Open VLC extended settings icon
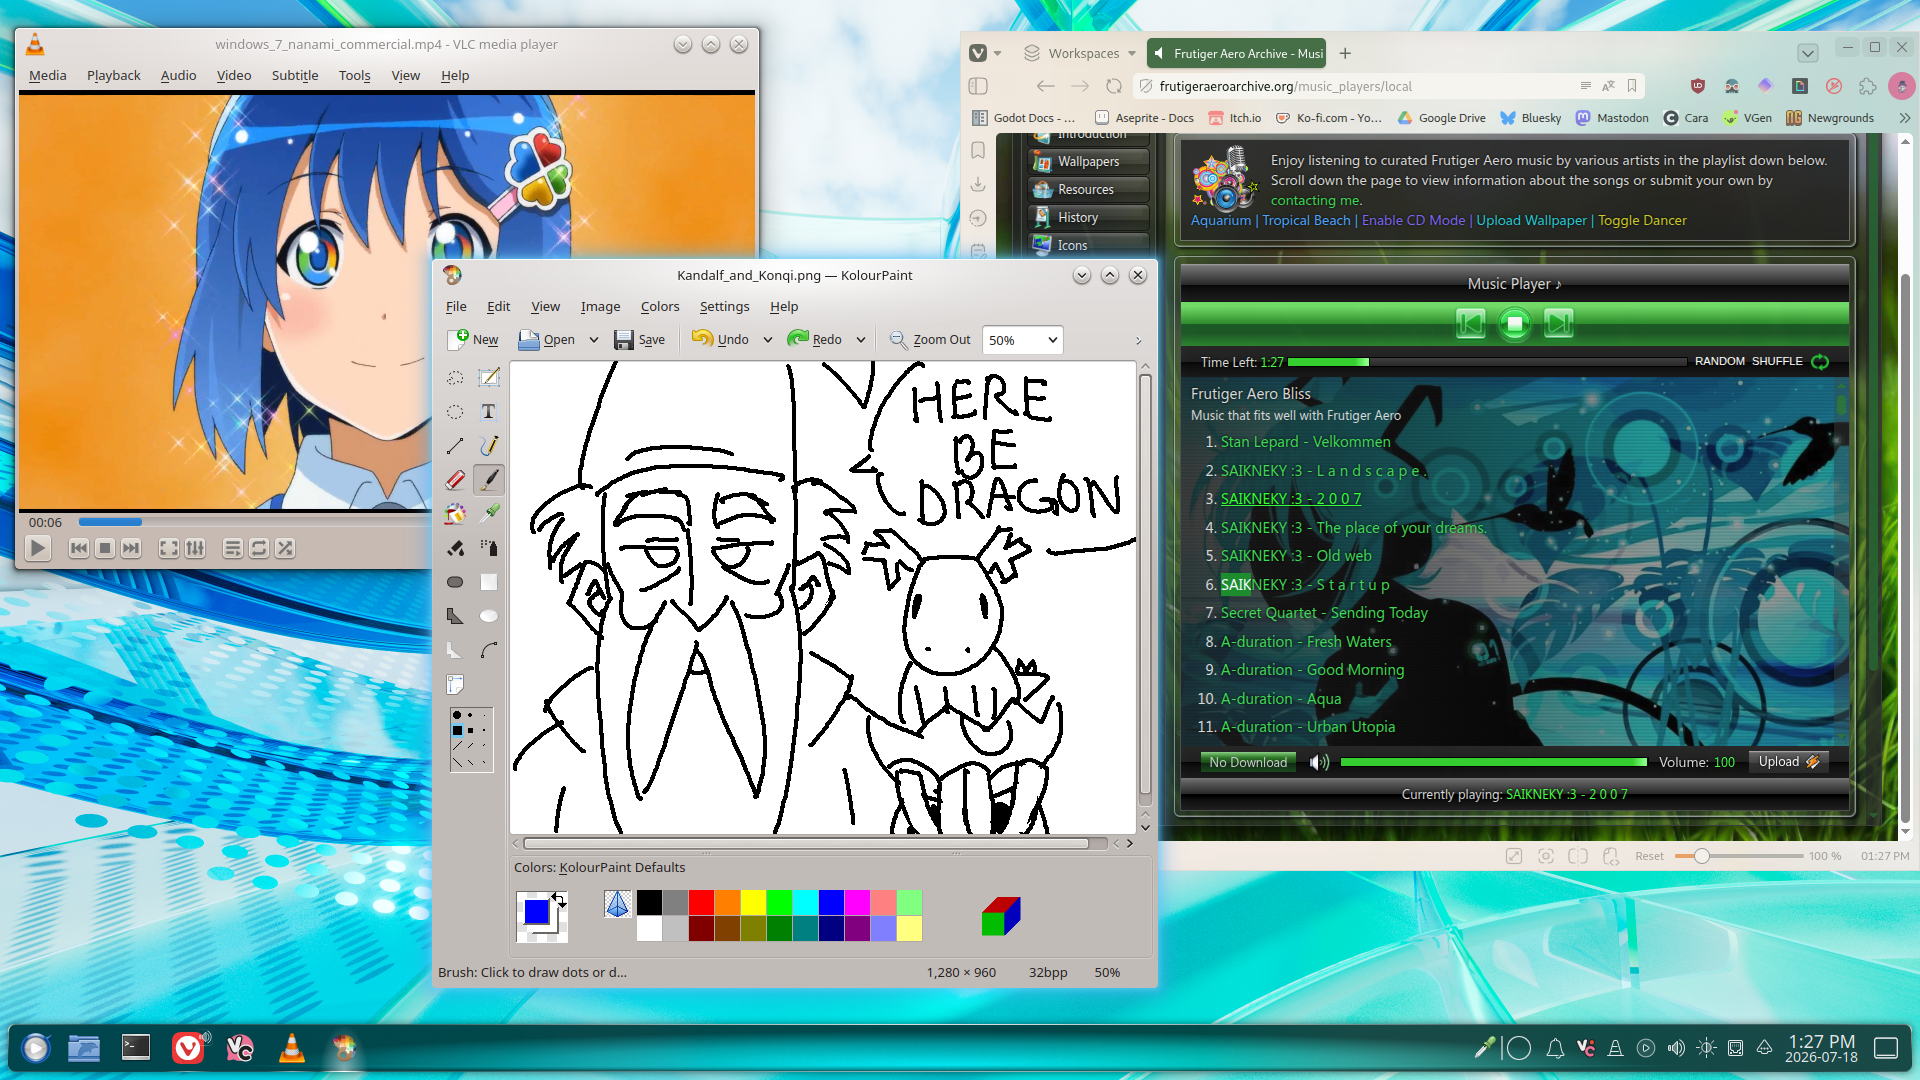Screen dimensions: 1920x1080 pos(195,548)
